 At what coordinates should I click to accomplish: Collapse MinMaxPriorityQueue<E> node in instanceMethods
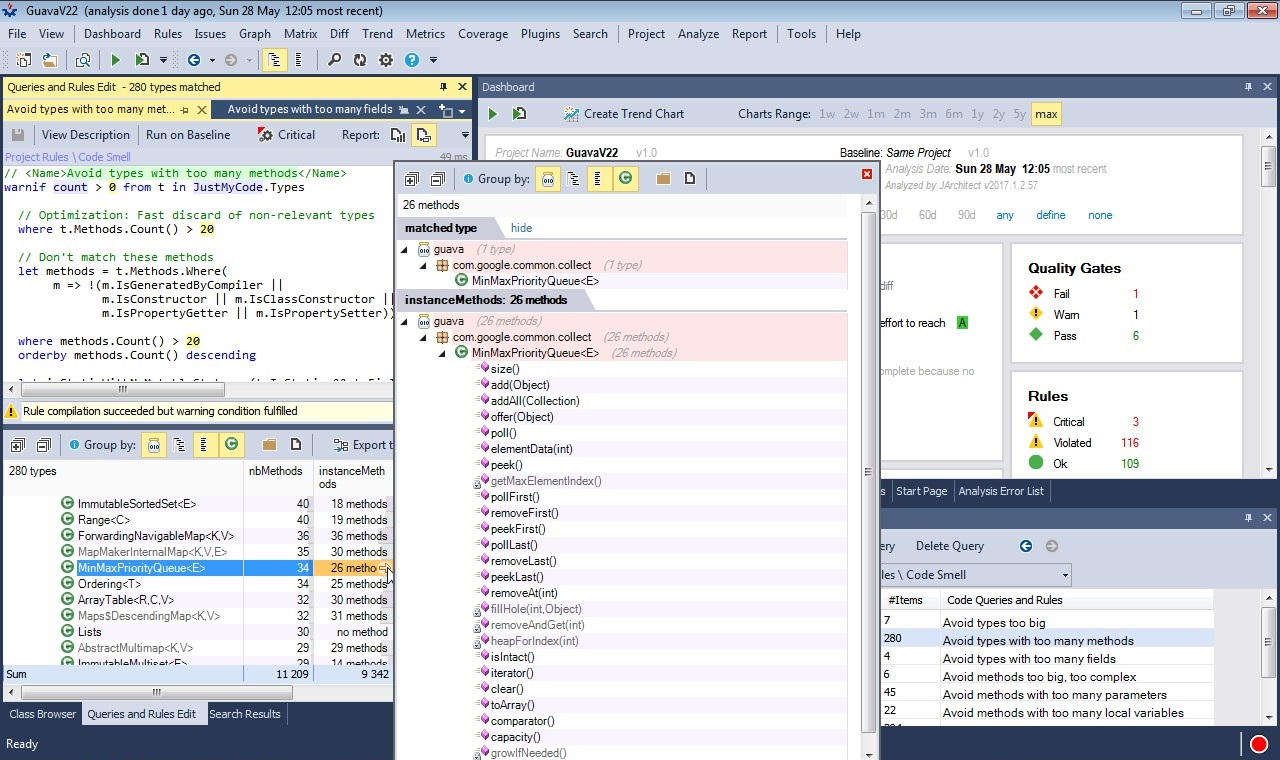[442, 353]
